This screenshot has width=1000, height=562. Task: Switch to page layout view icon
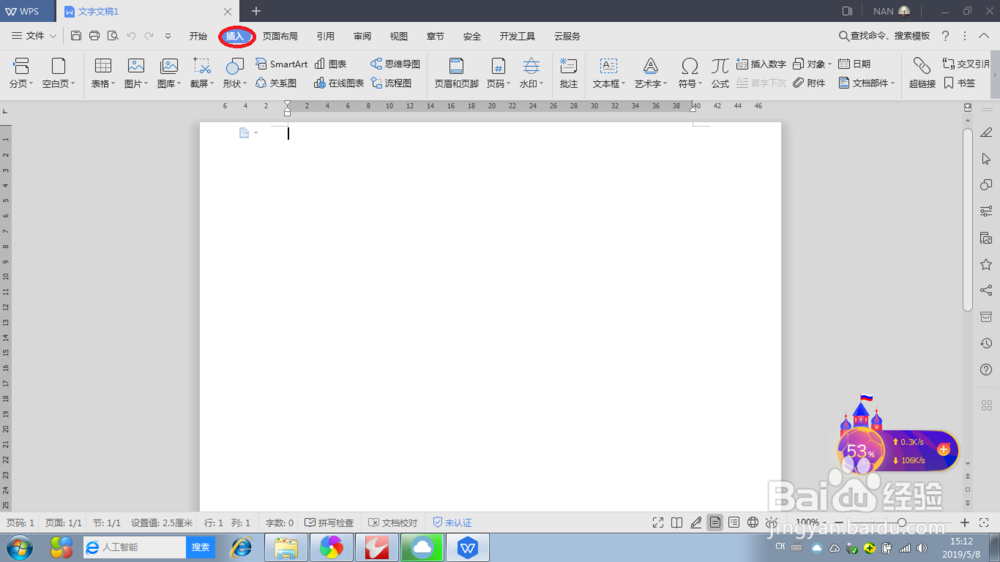click(x=715, y=522)
